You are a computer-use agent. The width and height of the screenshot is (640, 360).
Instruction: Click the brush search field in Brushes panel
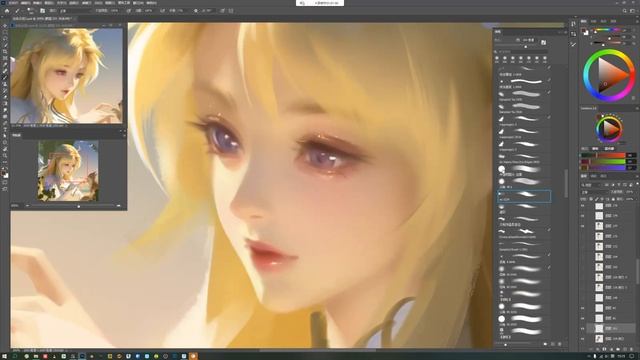(521, 52)
